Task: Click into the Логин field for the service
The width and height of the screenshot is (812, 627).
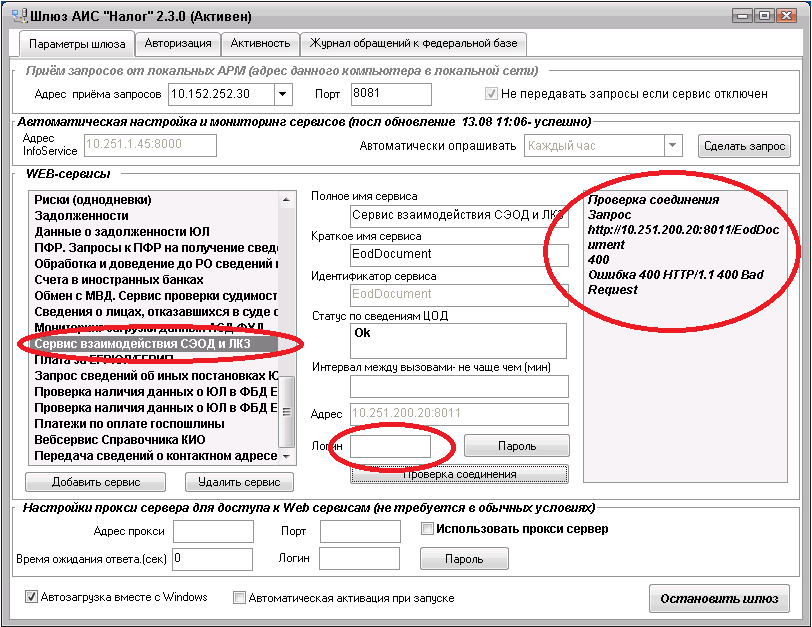Action: [x=390, y=446]
